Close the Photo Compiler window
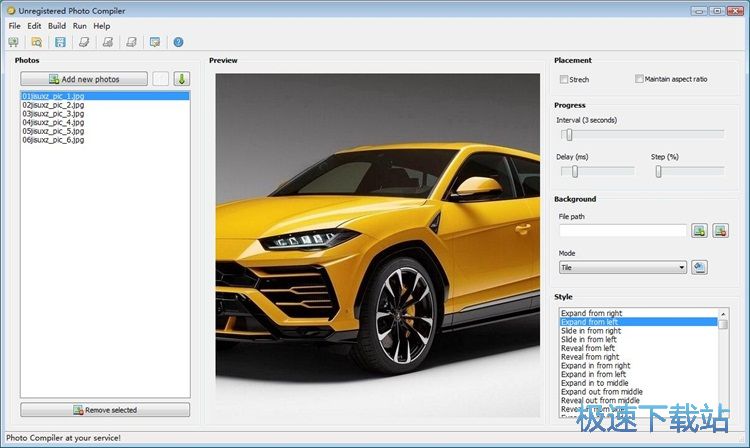The image size is (750, 448). click(735, 11)
